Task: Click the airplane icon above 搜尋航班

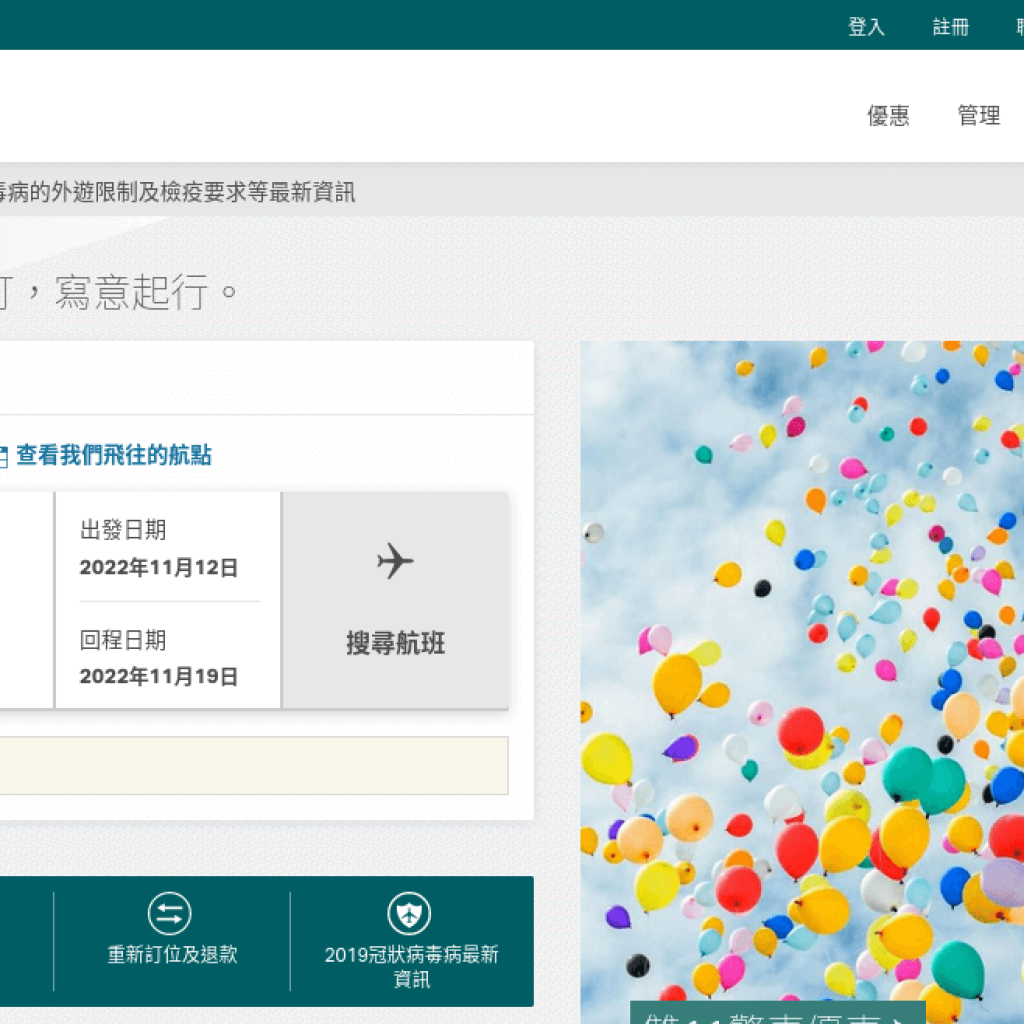Action: (x=396, y=562)
